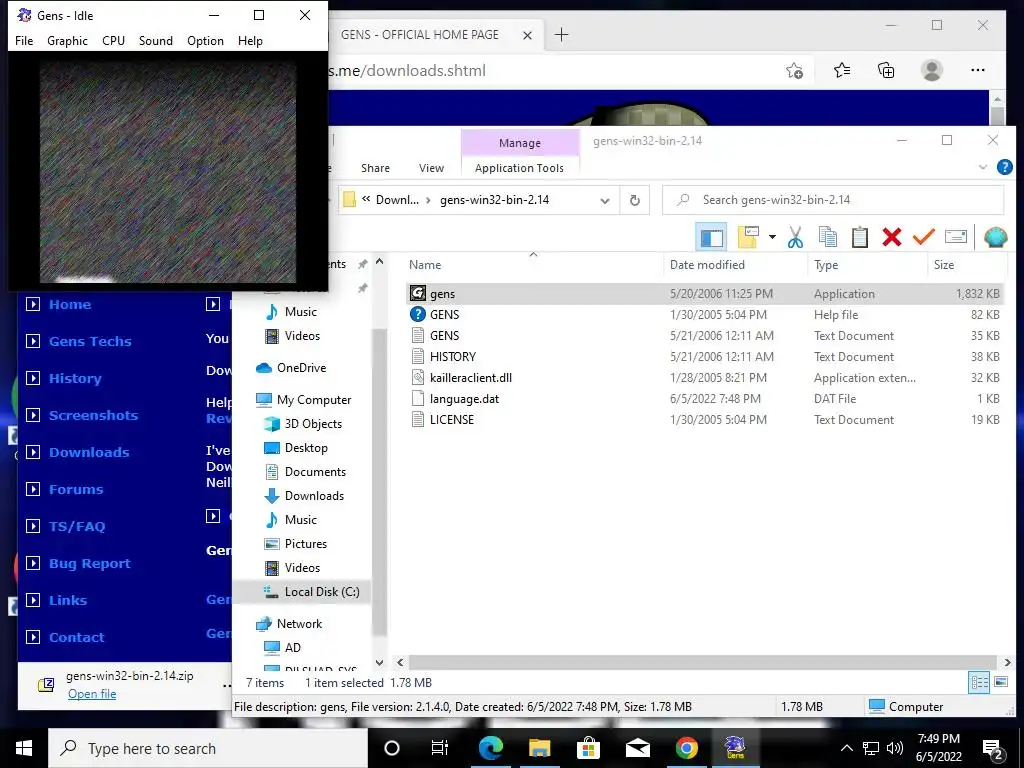Select the LICENSE text document
The width and height of the screenshot is (1024, 768).
click(704, 419)
